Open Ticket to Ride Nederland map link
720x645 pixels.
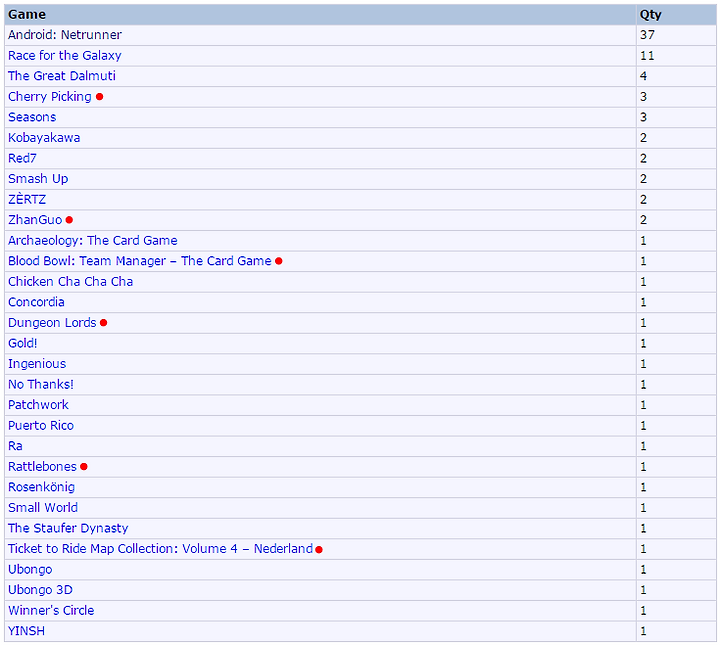[160, 549]
